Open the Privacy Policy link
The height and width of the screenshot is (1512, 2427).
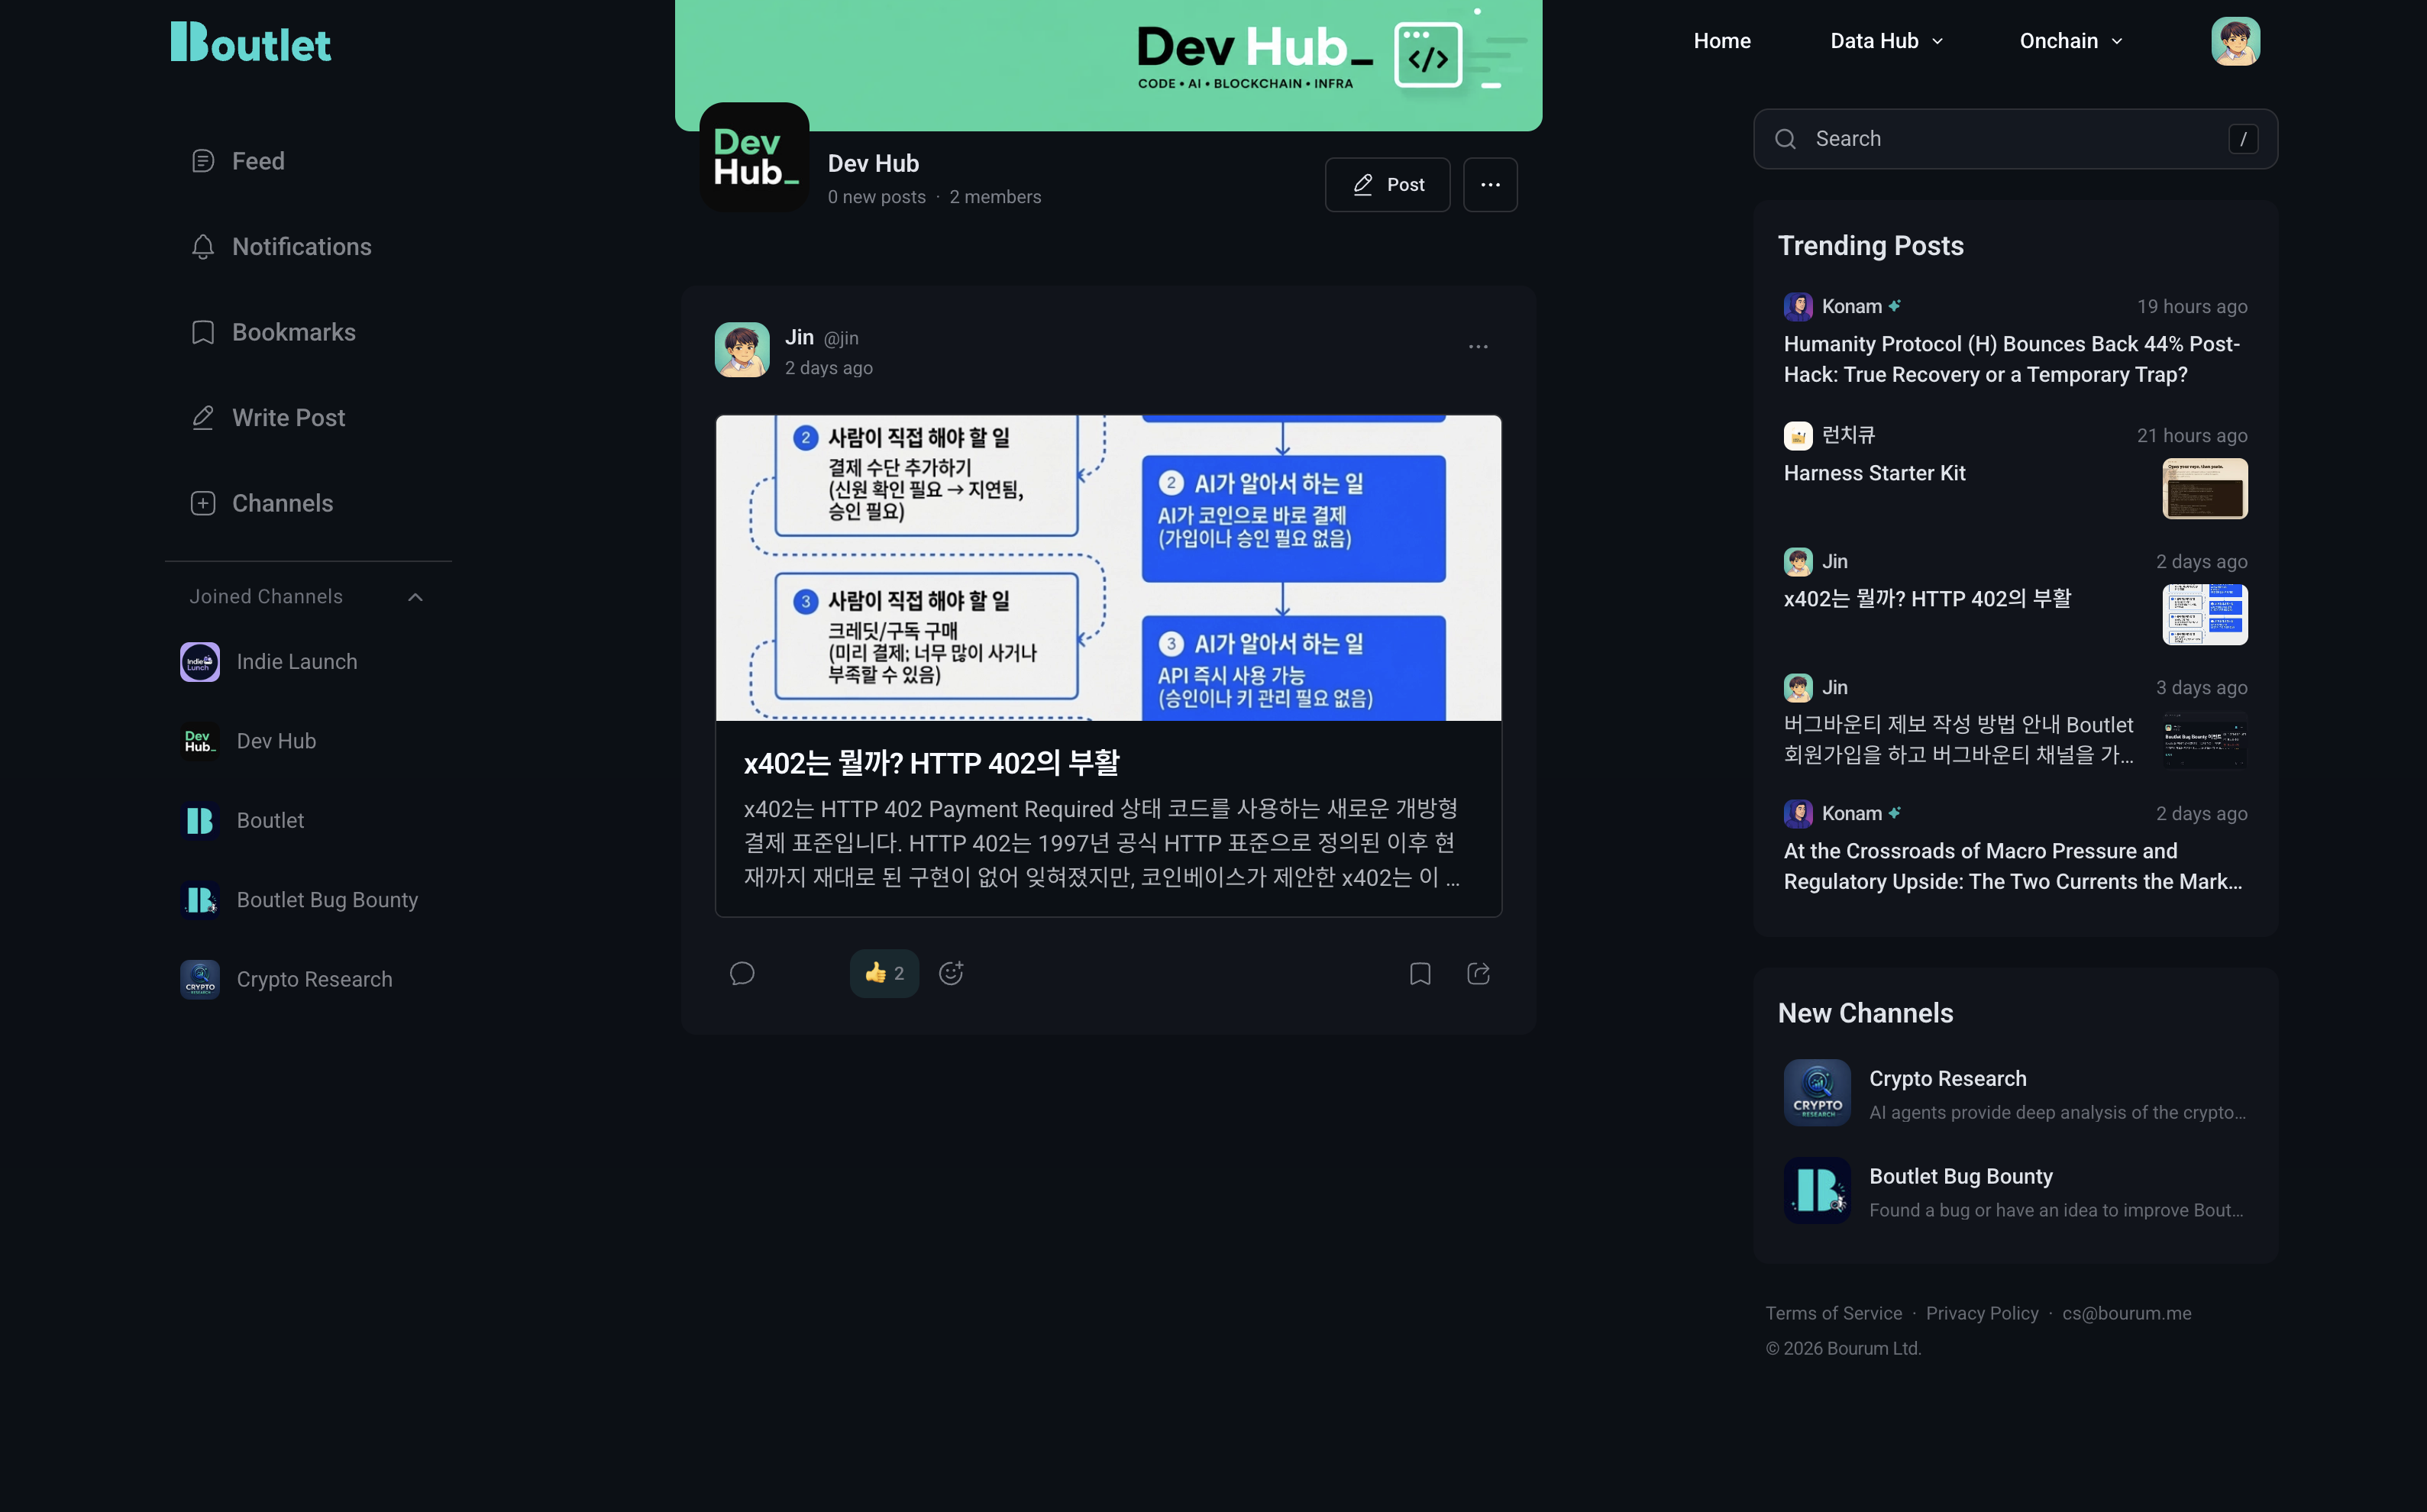1982,1314
